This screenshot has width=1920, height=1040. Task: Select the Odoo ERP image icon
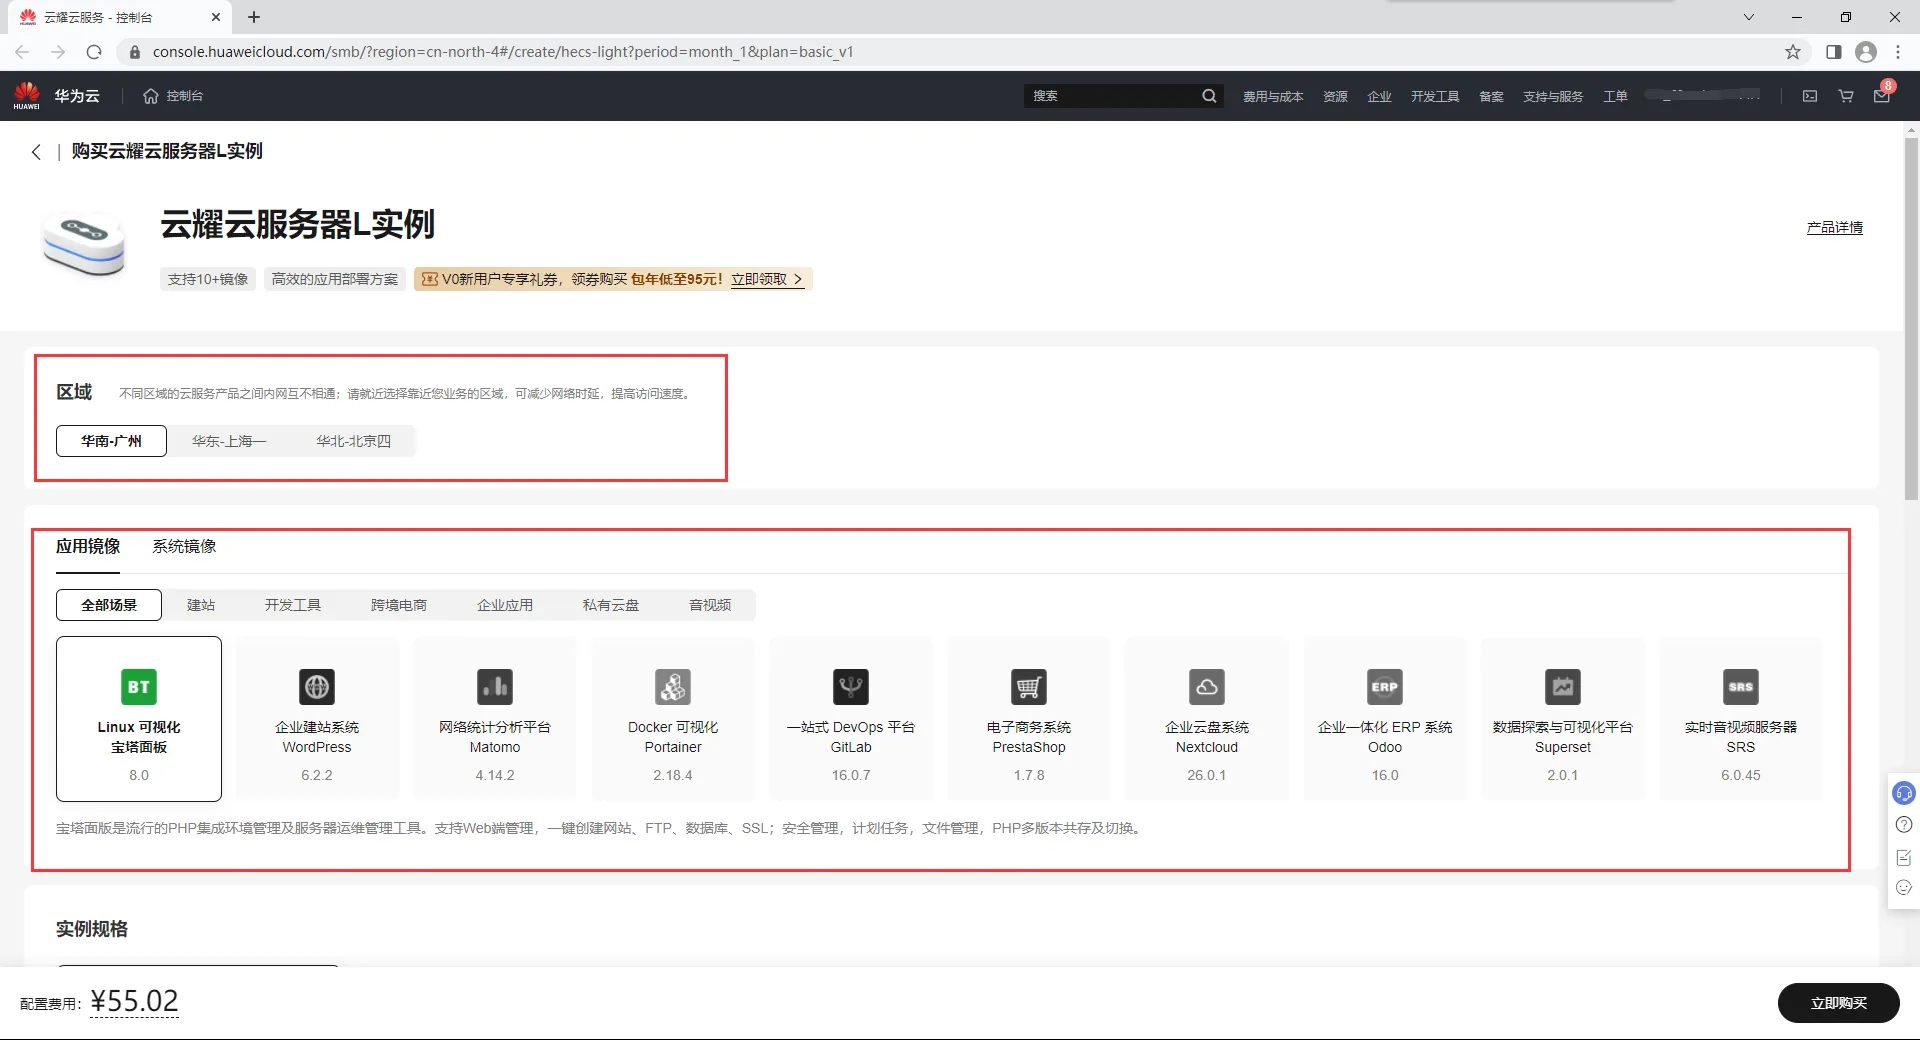[1385, 687]
